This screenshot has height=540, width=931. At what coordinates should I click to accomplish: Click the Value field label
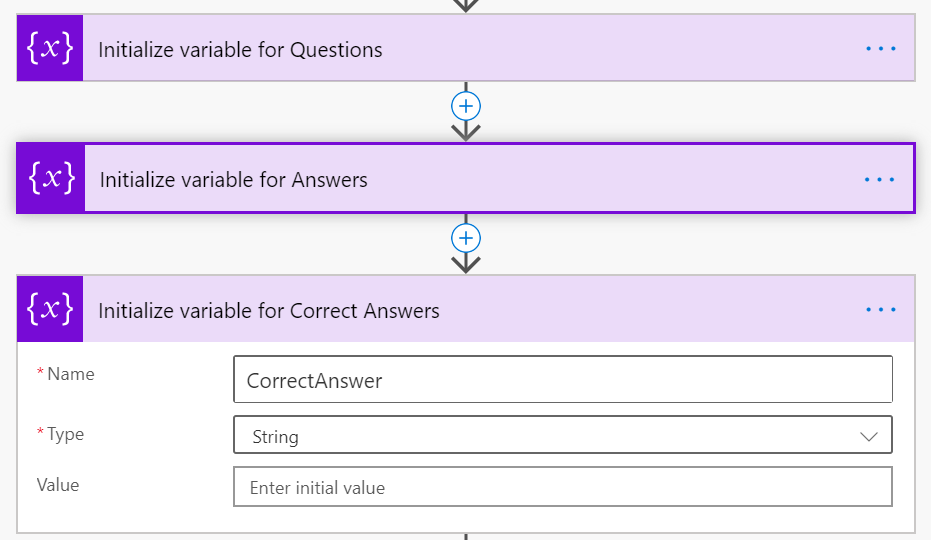(x=58, y=485)
